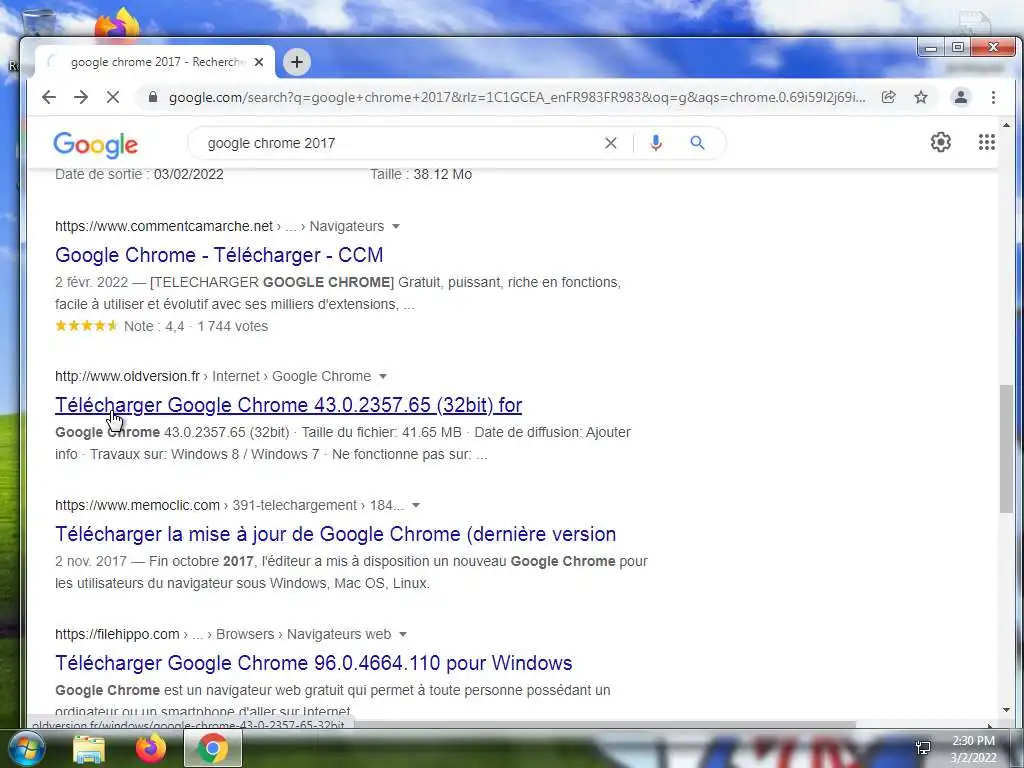Open the Google apps grid
This screenshot has width=1024, height=768.
pyautogui.click(x=987, y=142)
